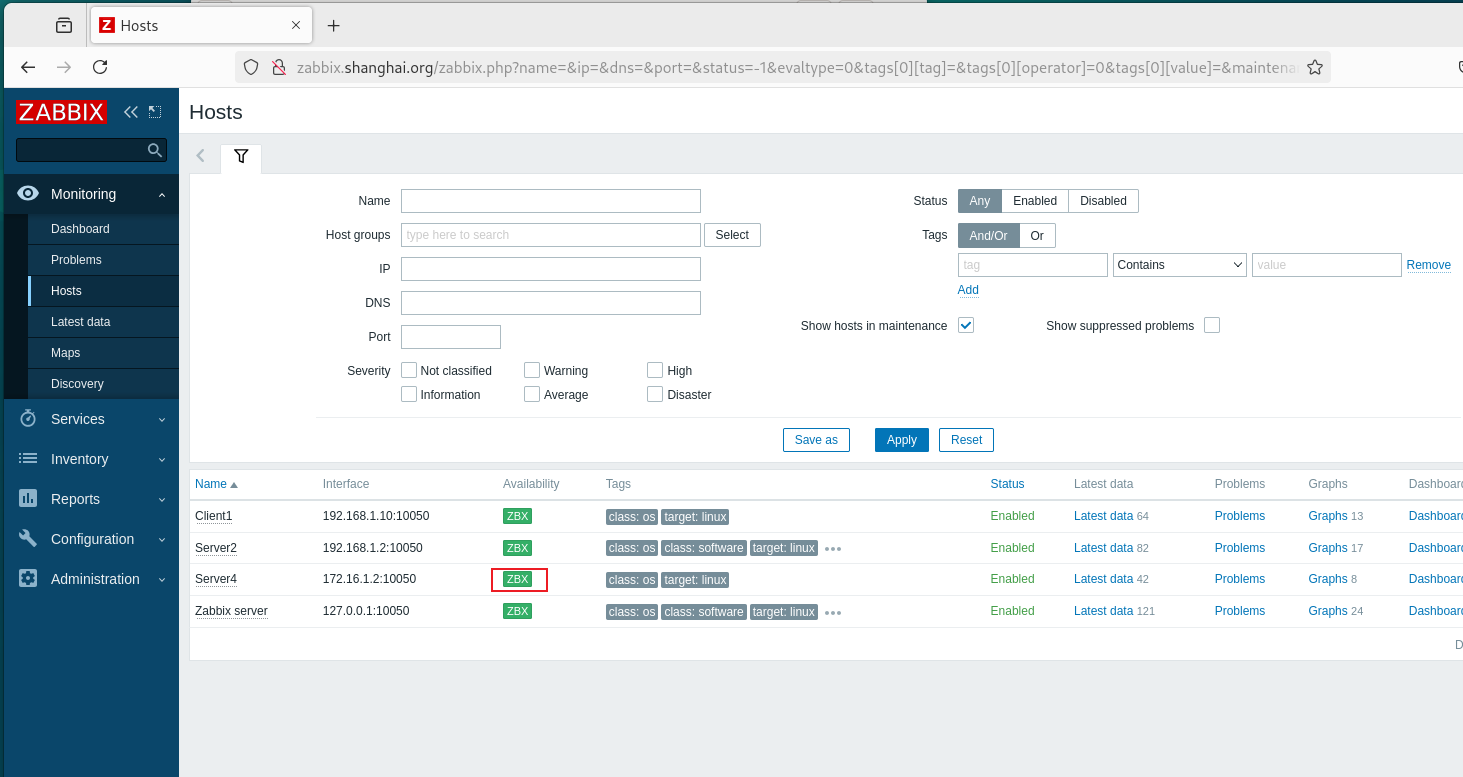Click the green ZBX badge for Server4
1463x777 pixels.
click(x=518, y=579)
